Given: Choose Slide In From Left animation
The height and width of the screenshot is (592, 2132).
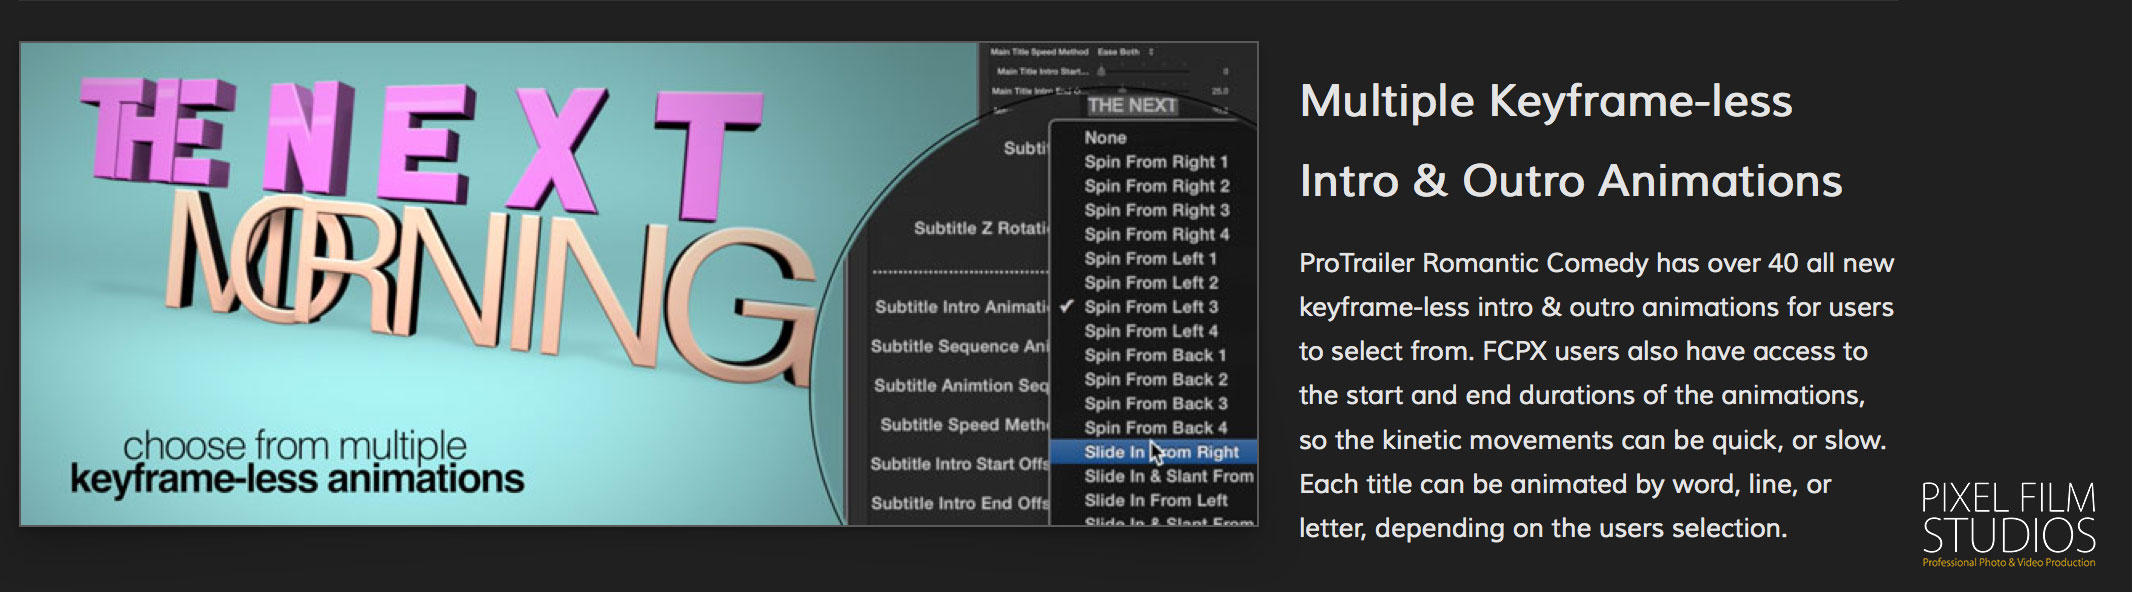Looking at the screenshot, I should pyautogui.click(x=1155, y=500).
